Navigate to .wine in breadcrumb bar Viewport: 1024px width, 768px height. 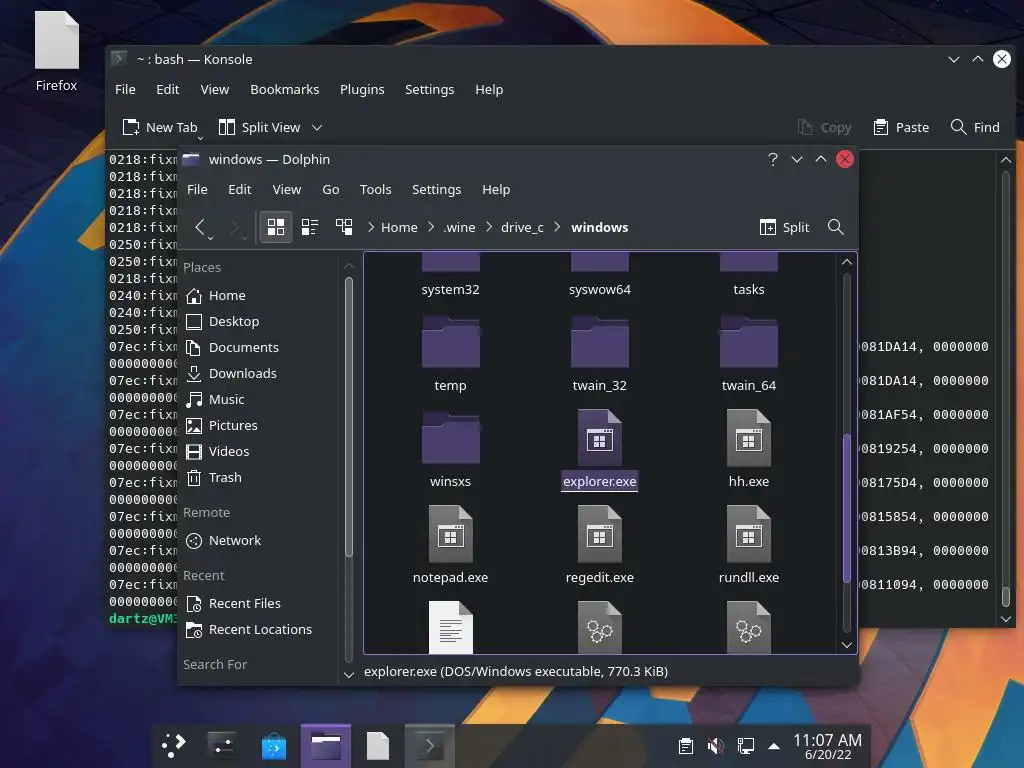point(460,227)
